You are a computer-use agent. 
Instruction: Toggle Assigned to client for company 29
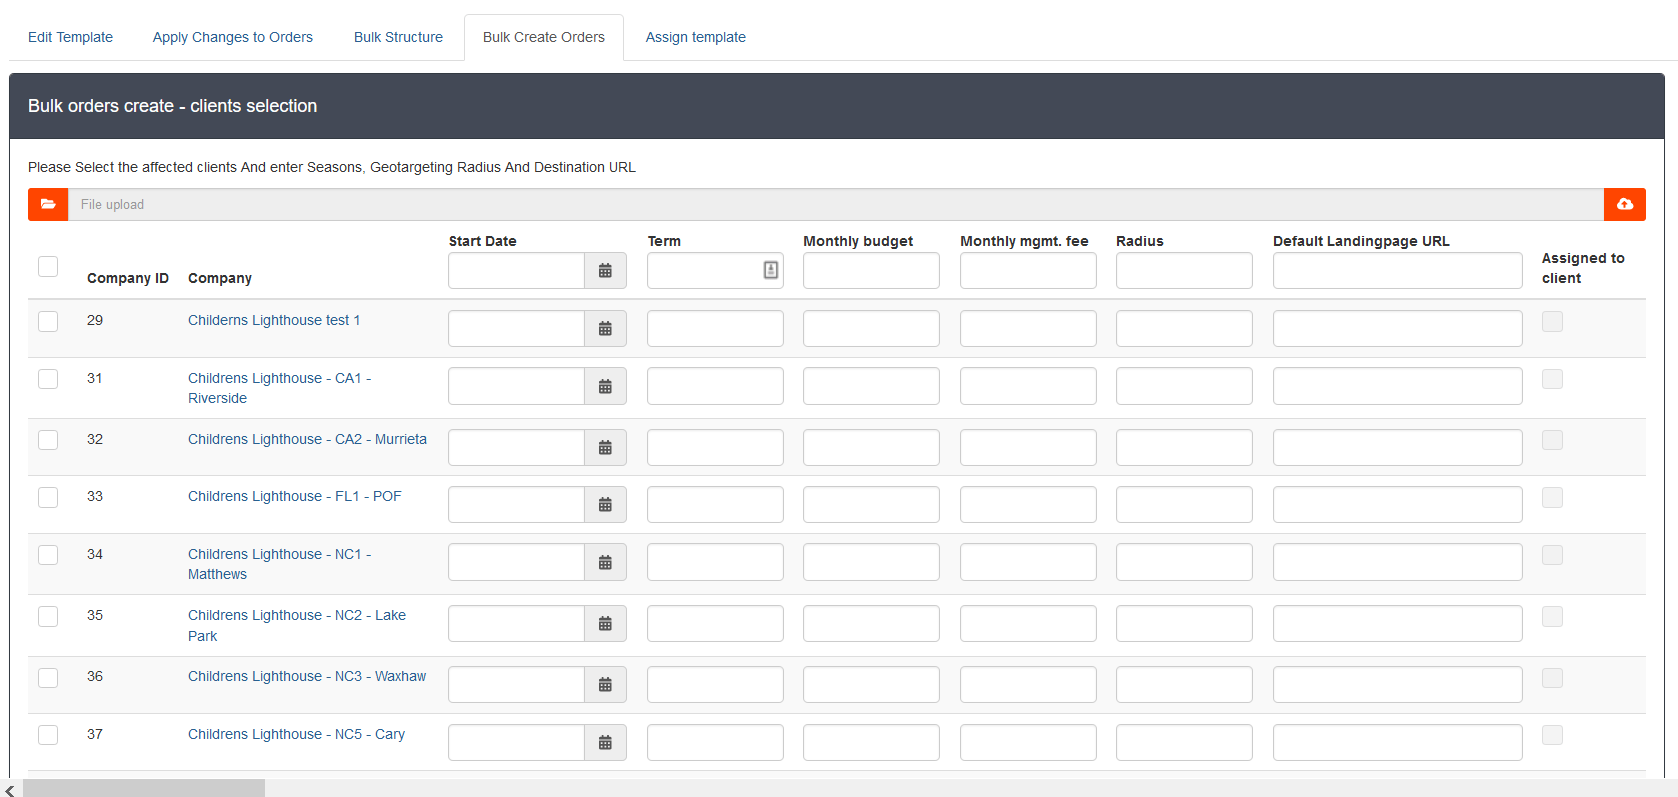pos(1552,321)
